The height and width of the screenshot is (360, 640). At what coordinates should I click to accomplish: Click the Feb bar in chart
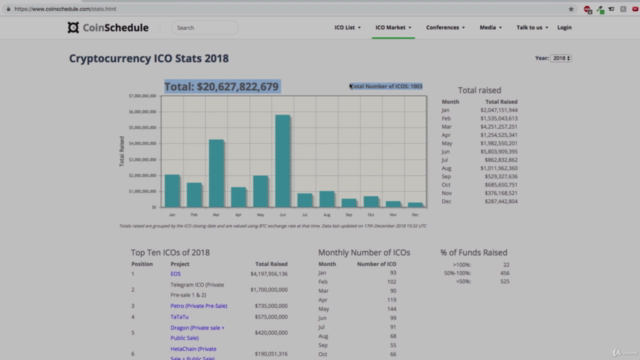(194, 195)
